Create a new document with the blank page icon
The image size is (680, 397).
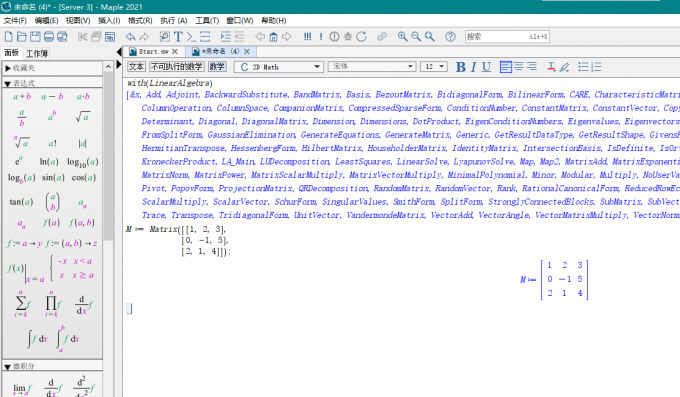pyautogui.click(x=8, y=37)
